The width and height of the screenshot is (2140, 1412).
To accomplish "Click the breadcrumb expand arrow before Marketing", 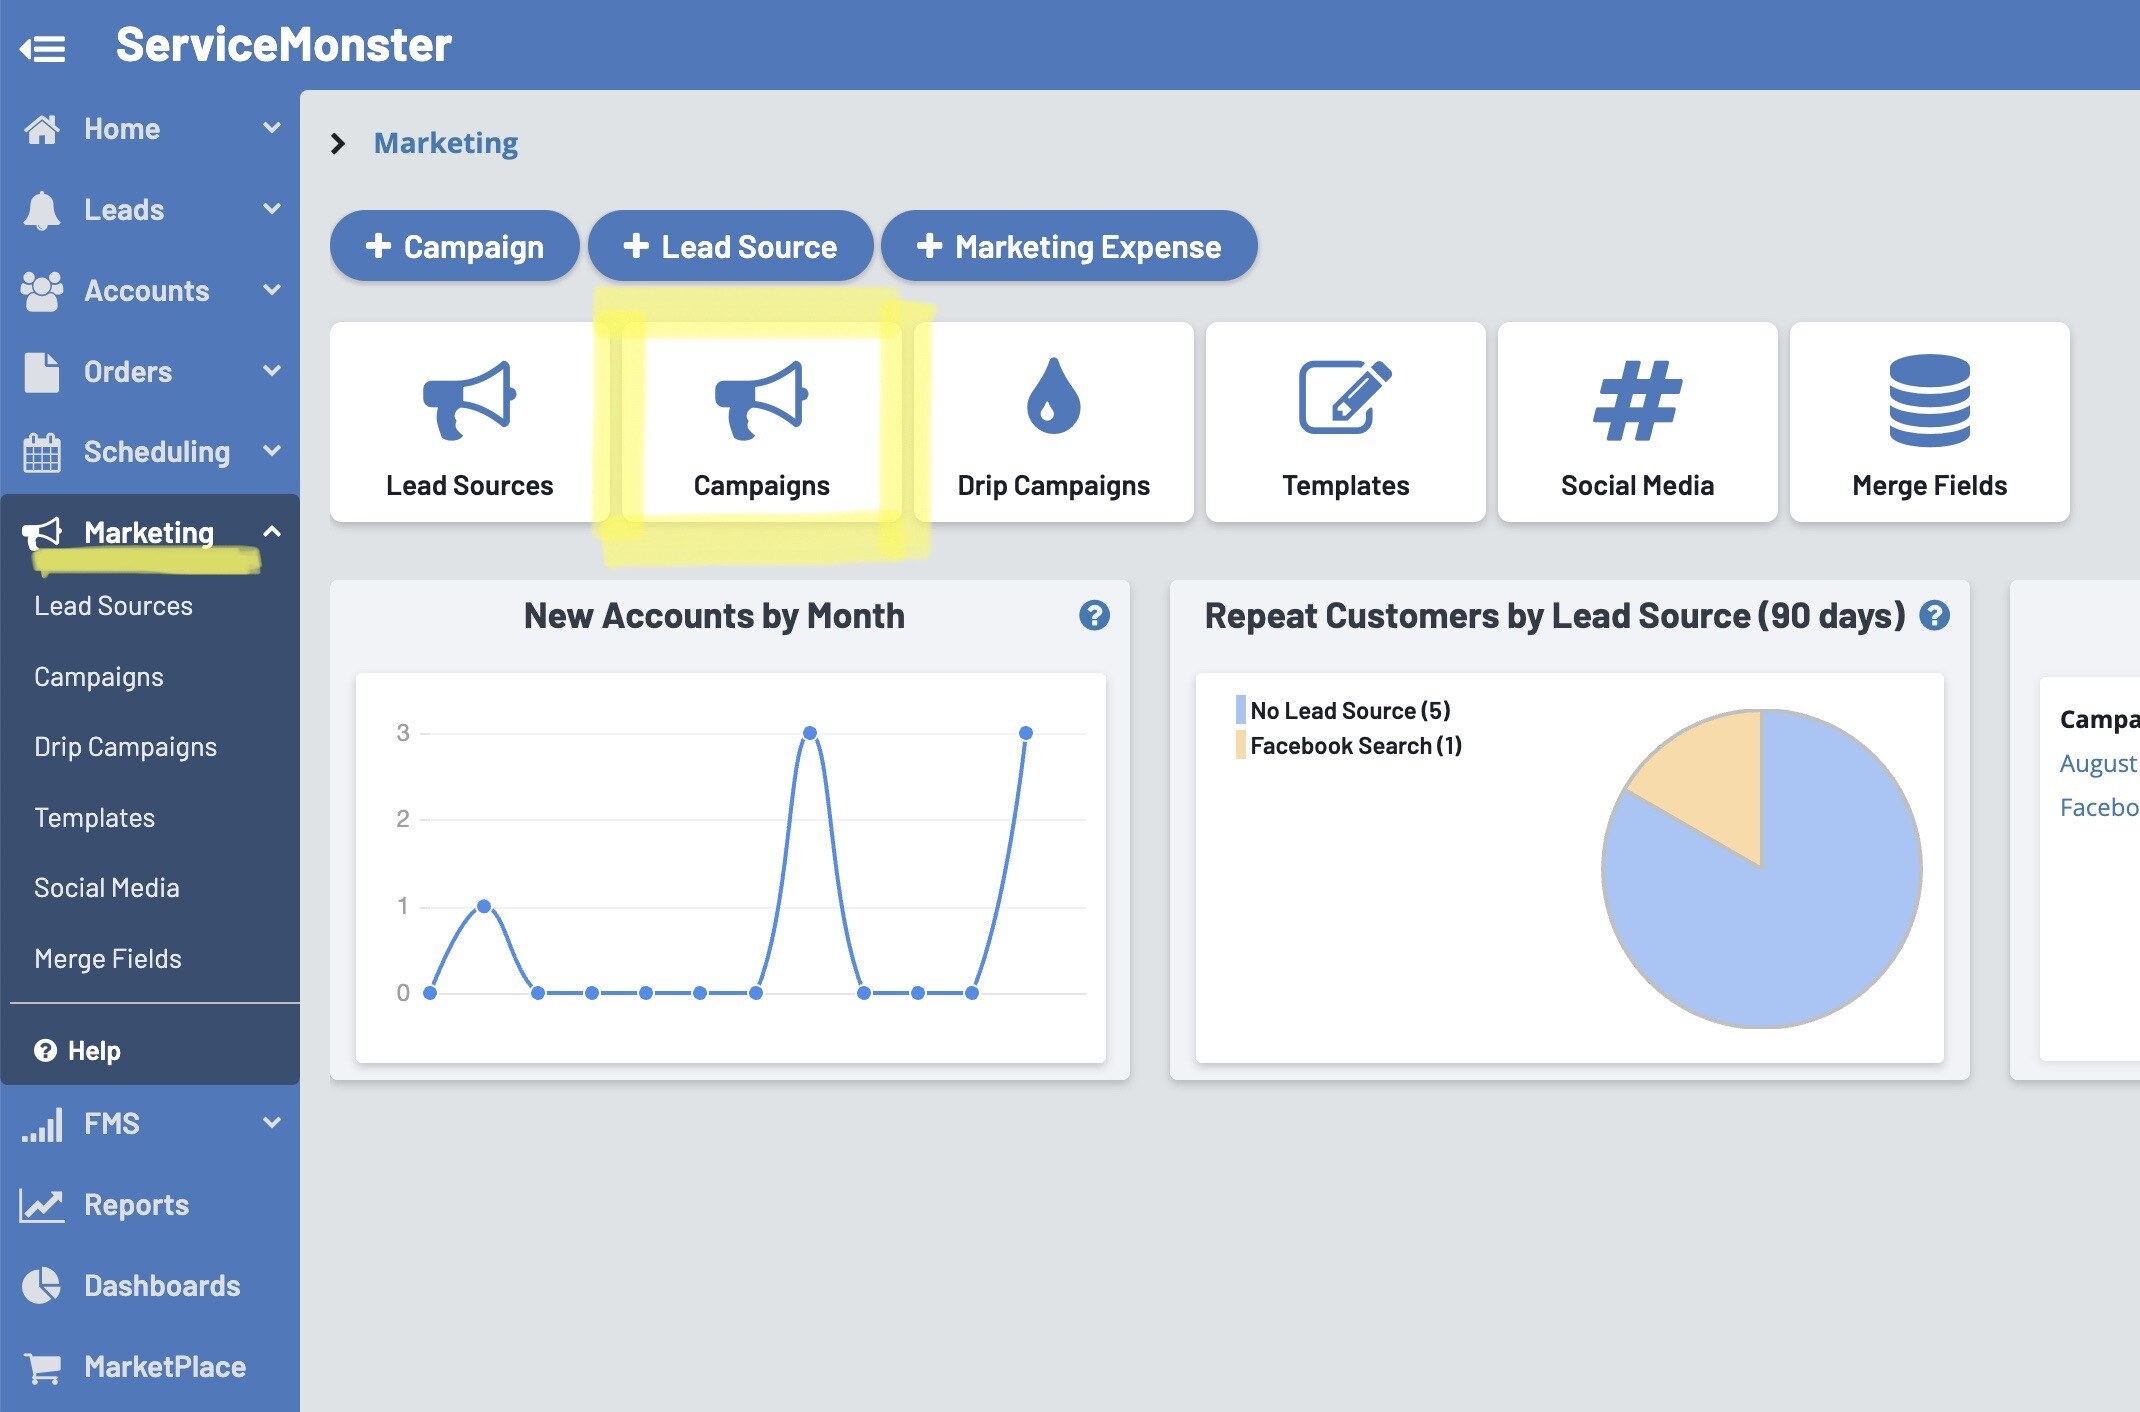I will (x=338, y=143).
